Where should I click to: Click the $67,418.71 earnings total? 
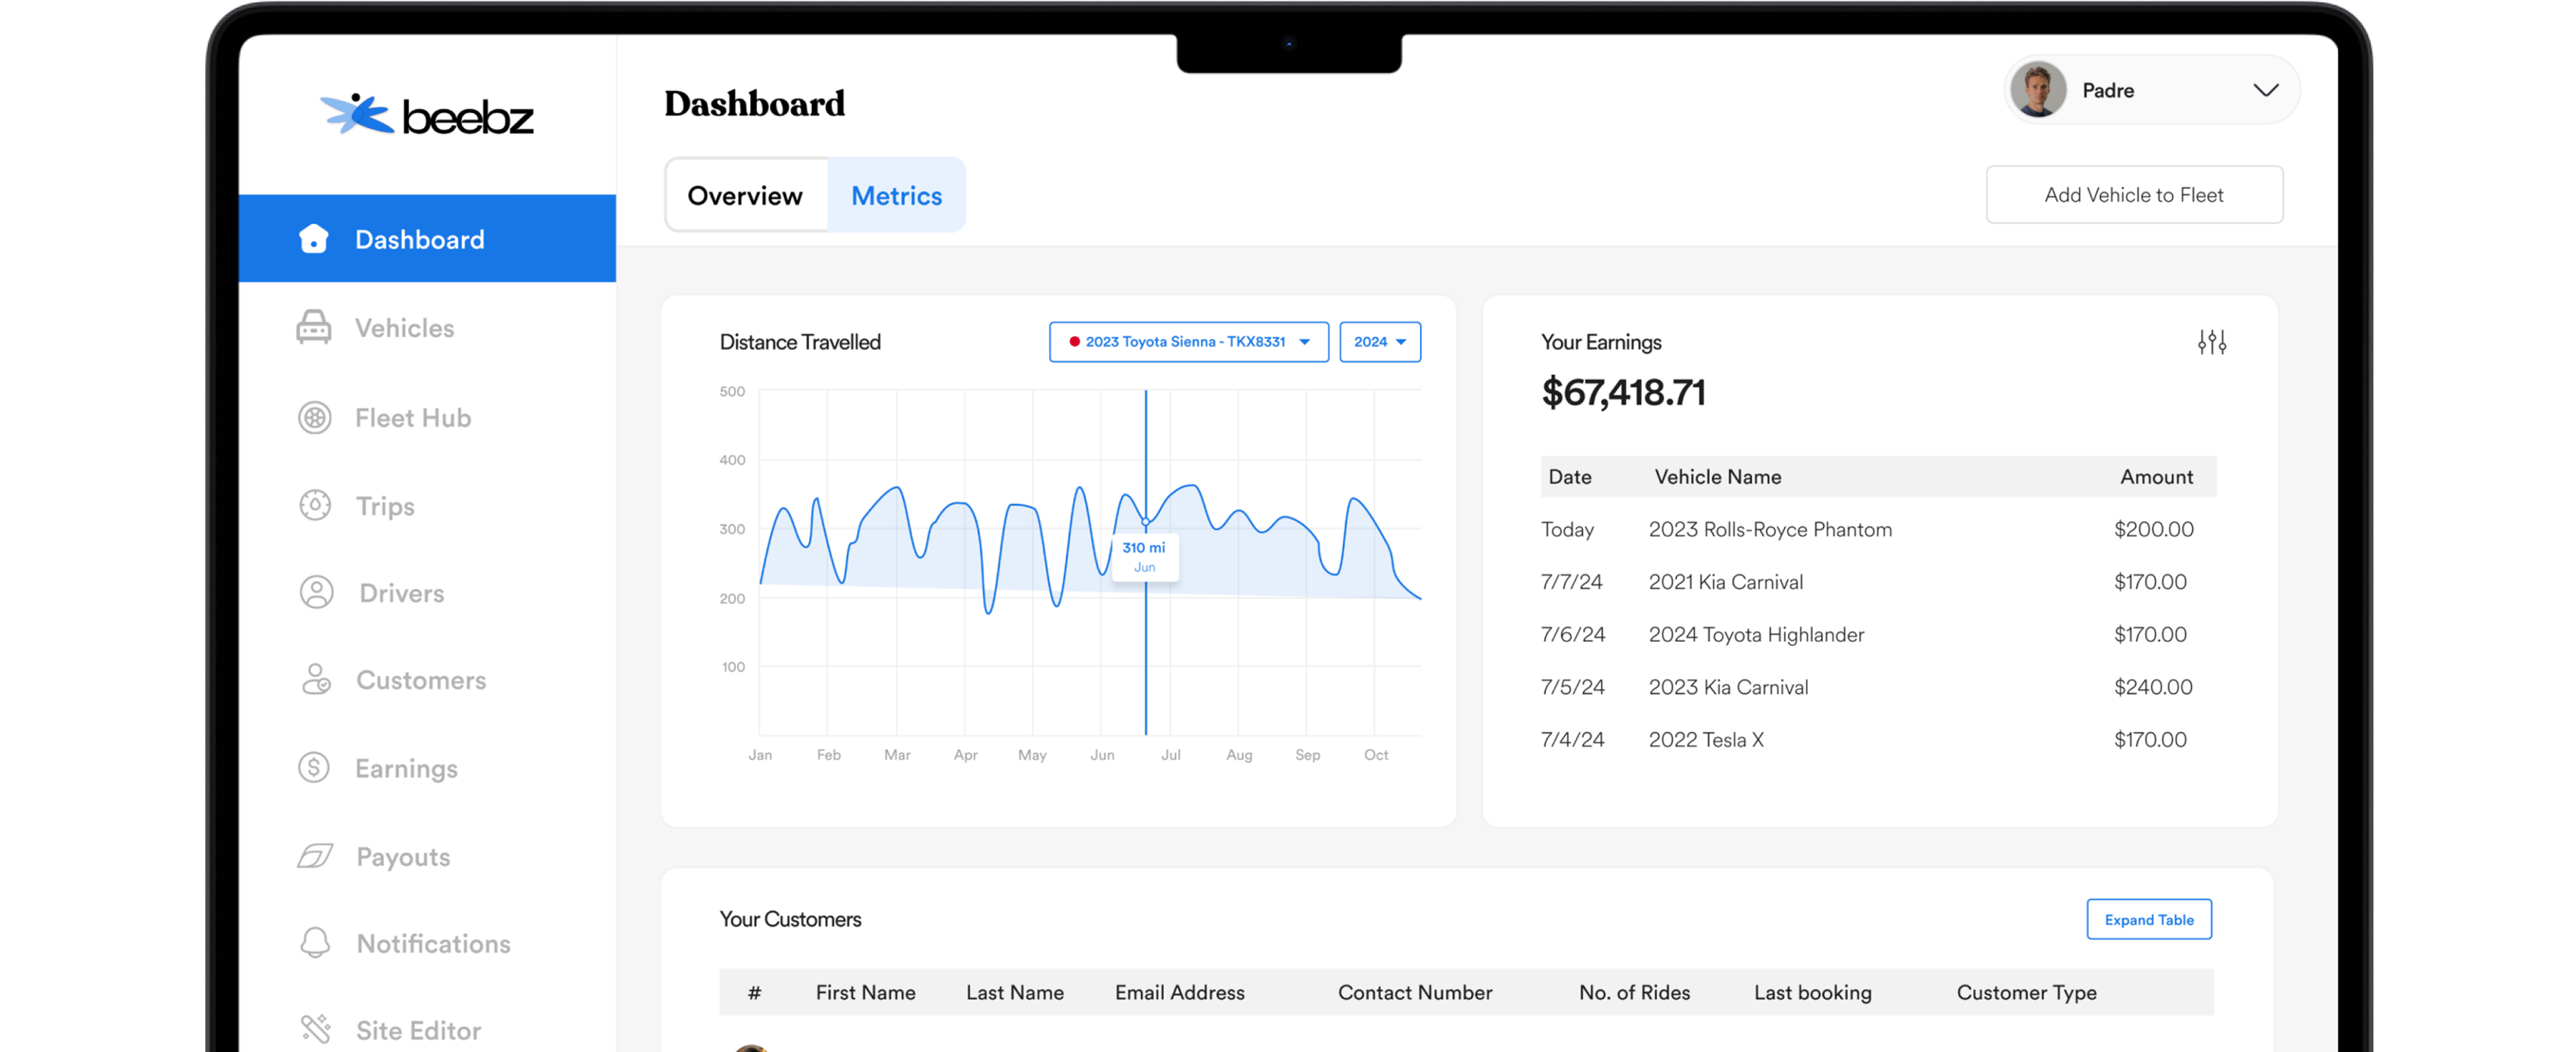coord(1623,392)
